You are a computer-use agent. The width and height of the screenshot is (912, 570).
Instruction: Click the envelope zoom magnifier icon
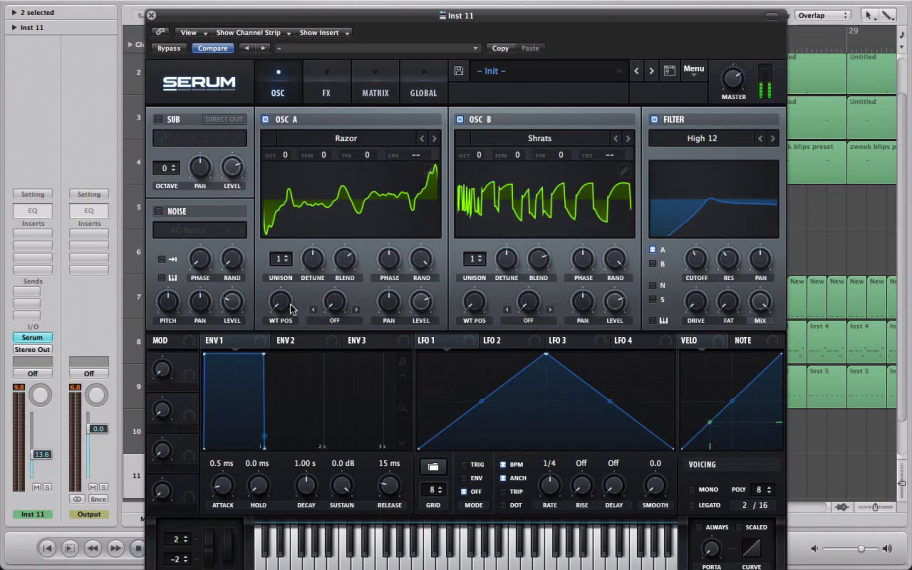[x=402, y=408]
